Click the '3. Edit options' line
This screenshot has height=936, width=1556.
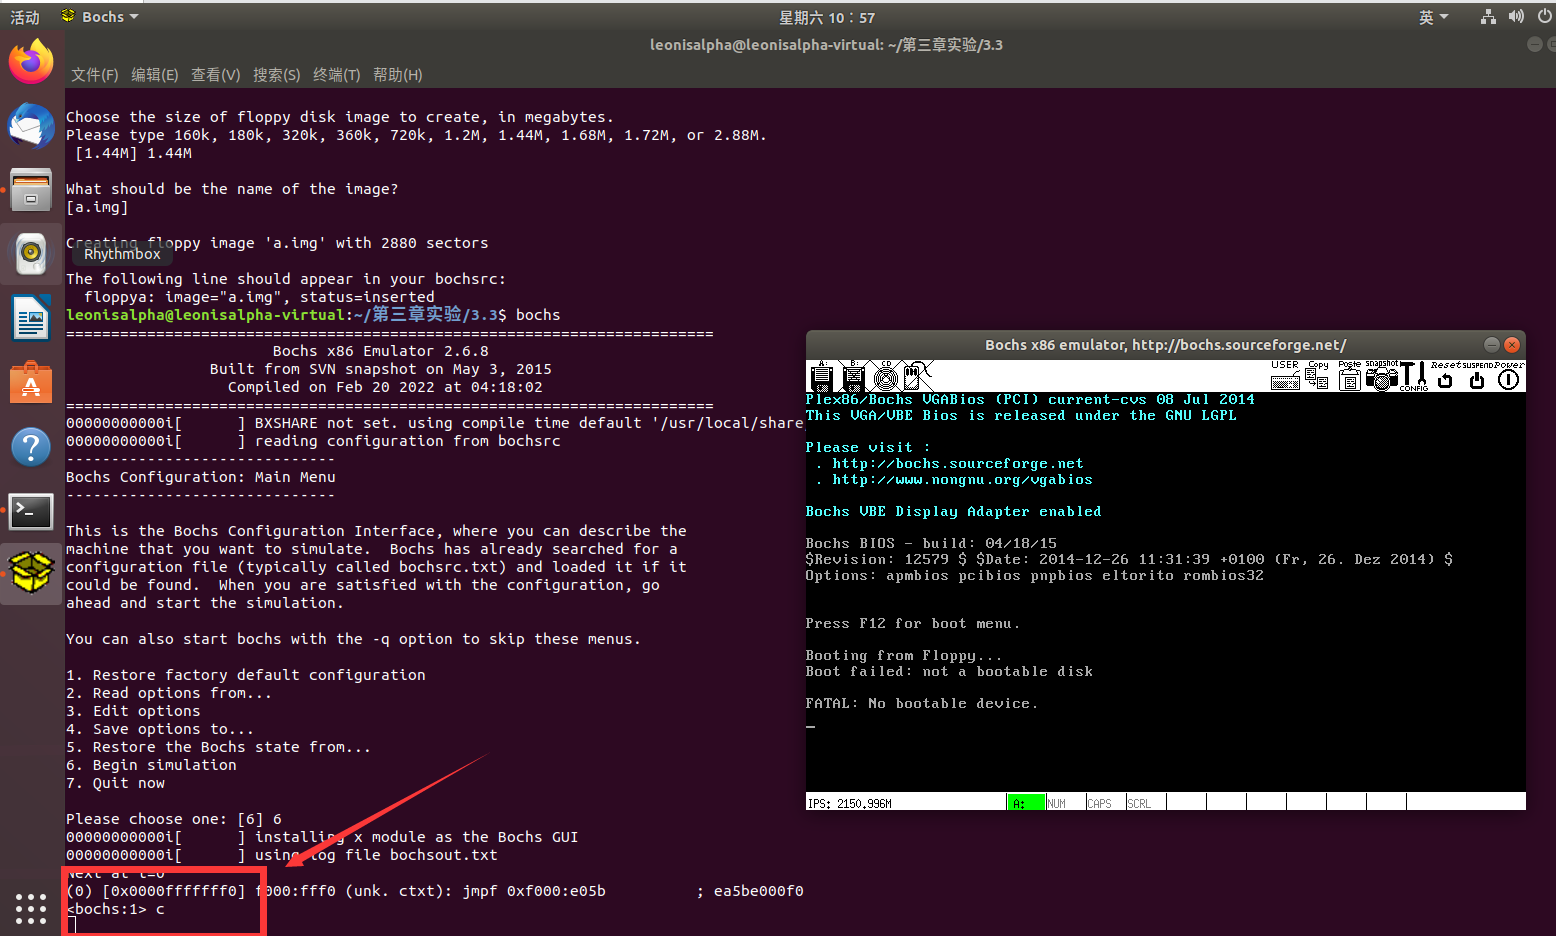point(133,711)
